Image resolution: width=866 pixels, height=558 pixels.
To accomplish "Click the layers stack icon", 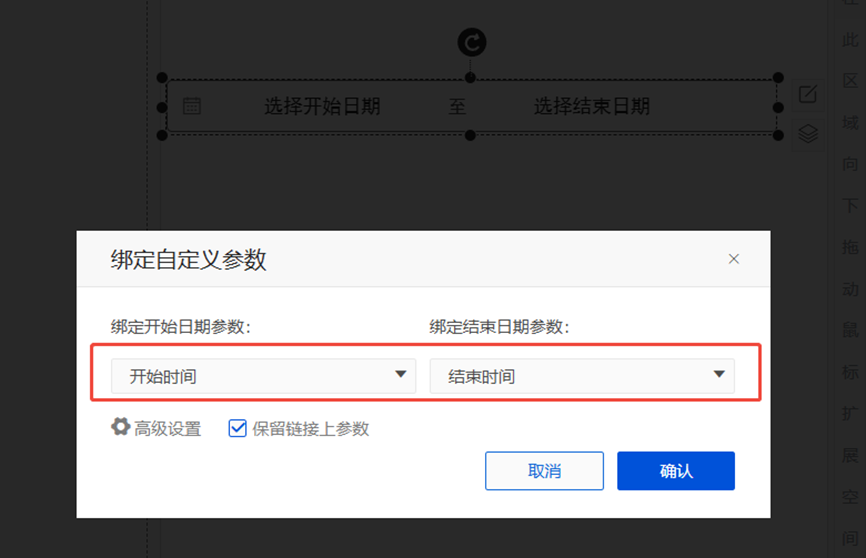I will point(808,133).
